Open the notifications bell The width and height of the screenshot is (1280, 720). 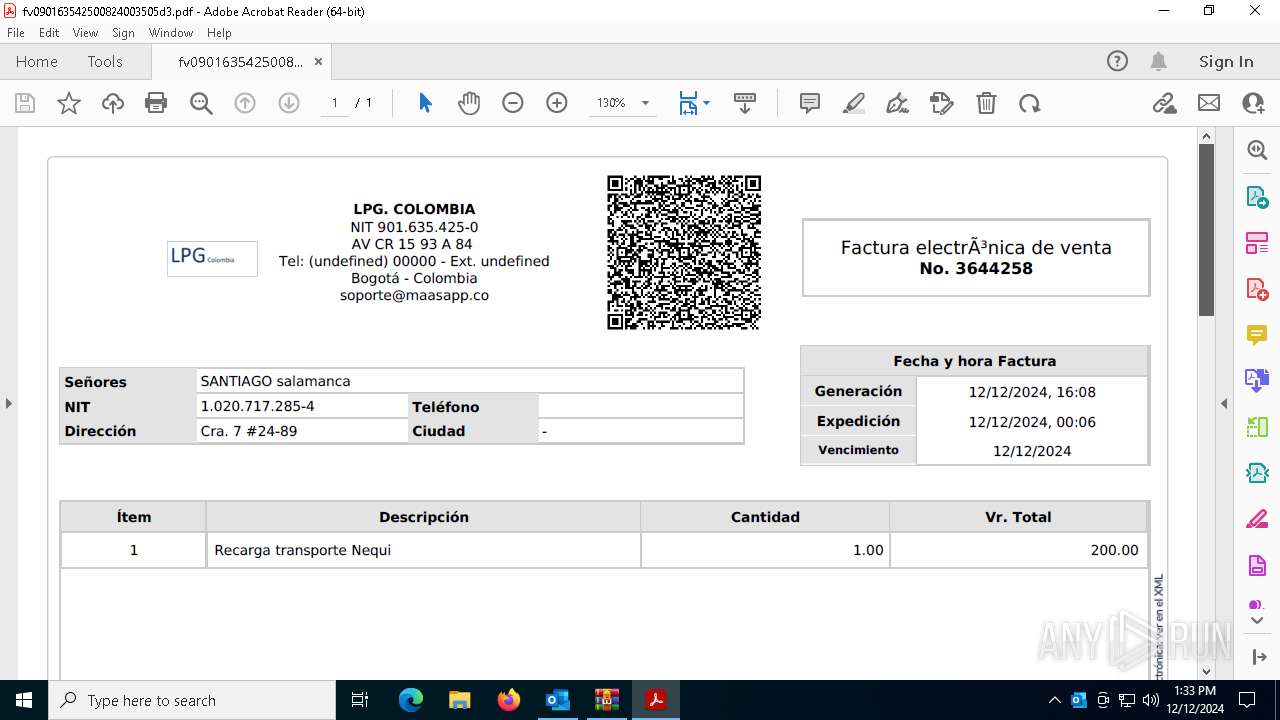point(1158,61)
